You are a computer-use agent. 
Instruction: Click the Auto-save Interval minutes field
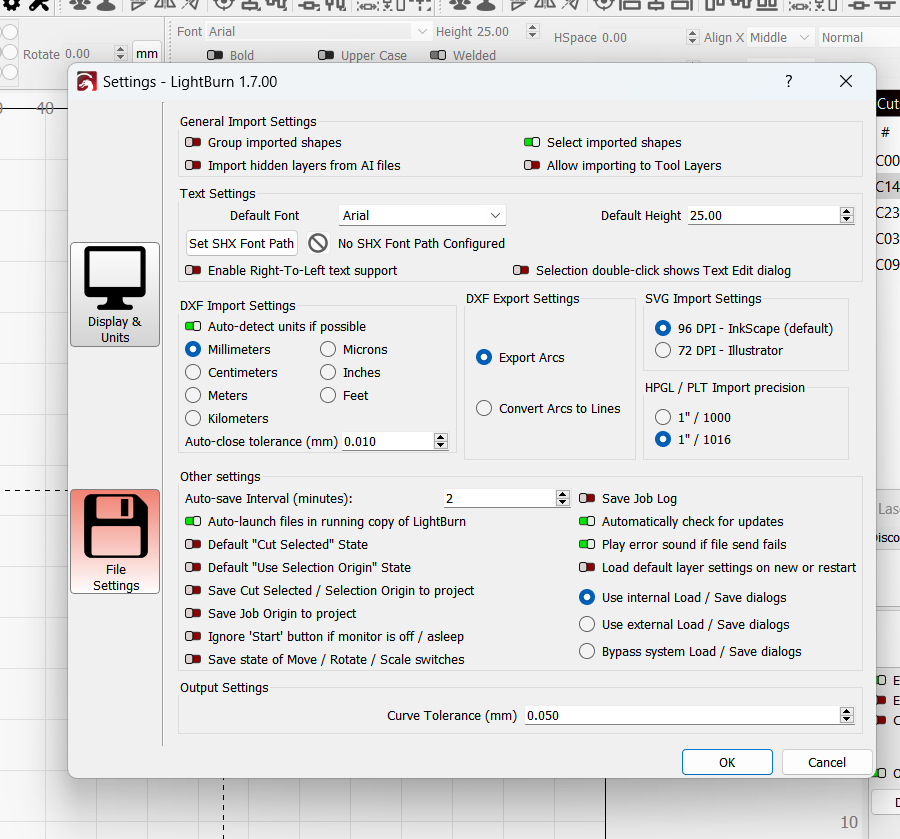[500, 498]
